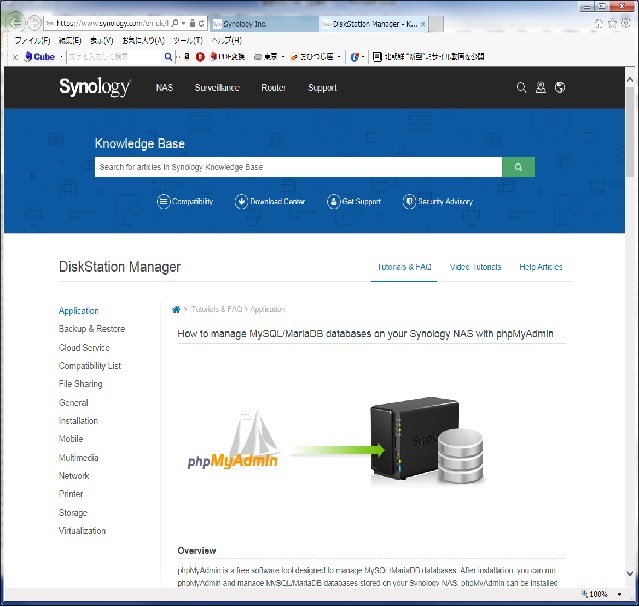Open the File Sharing category
This screenshot has width=639, height=607.
click(x=80, y=384)
